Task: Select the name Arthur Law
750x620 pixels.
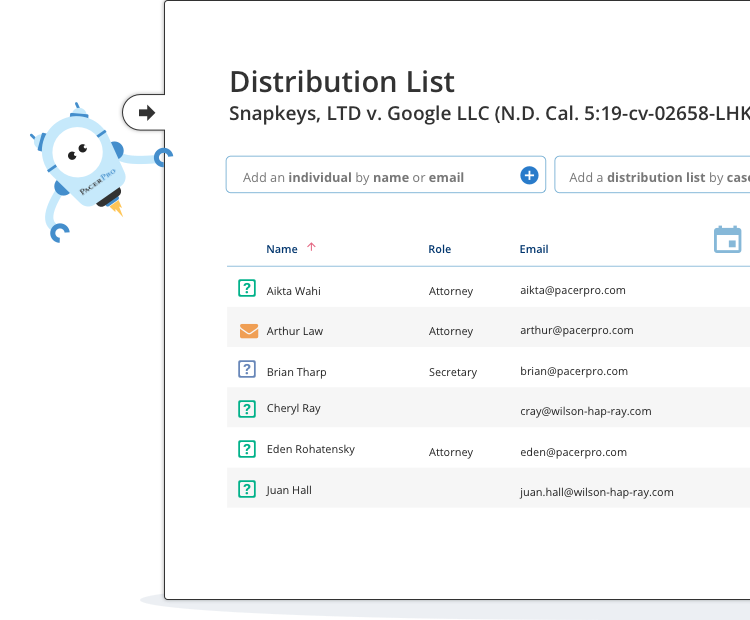Action: click(x=295, y=331)
